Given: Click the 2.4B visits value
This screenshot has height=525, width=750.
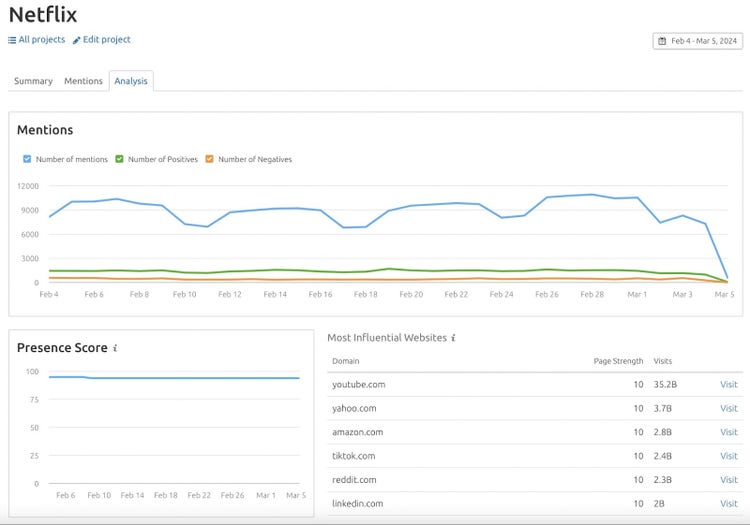Looking at the screenshot, I should point(662,456).
